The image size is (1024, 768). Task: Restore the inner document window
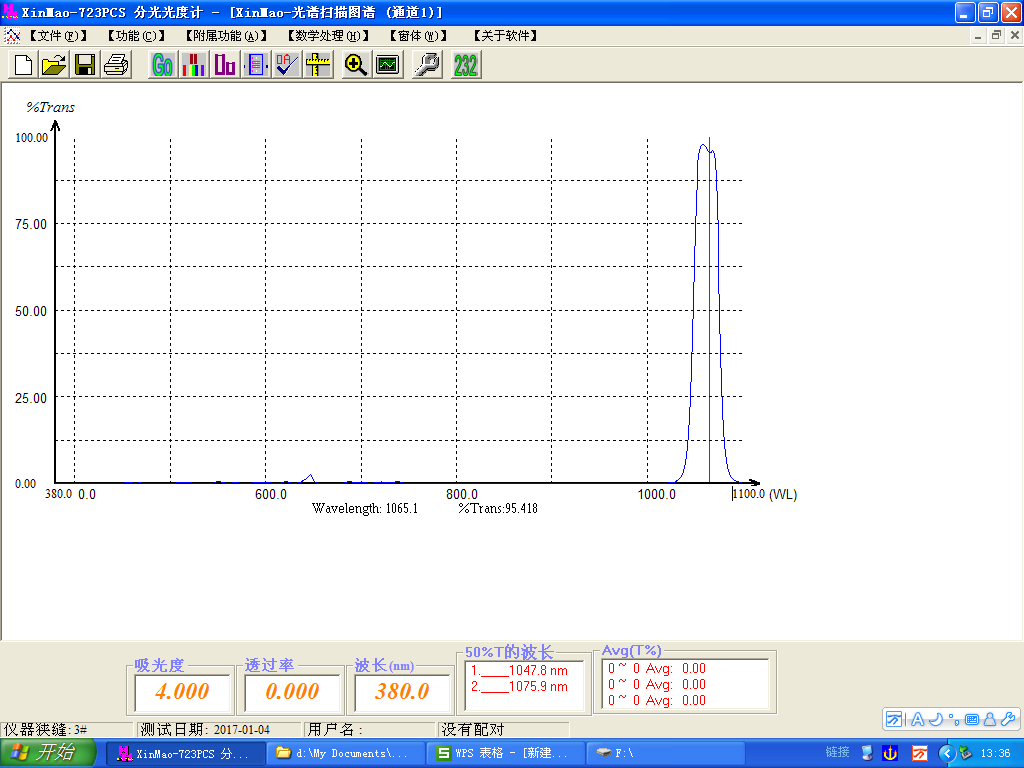click(996, 35)
